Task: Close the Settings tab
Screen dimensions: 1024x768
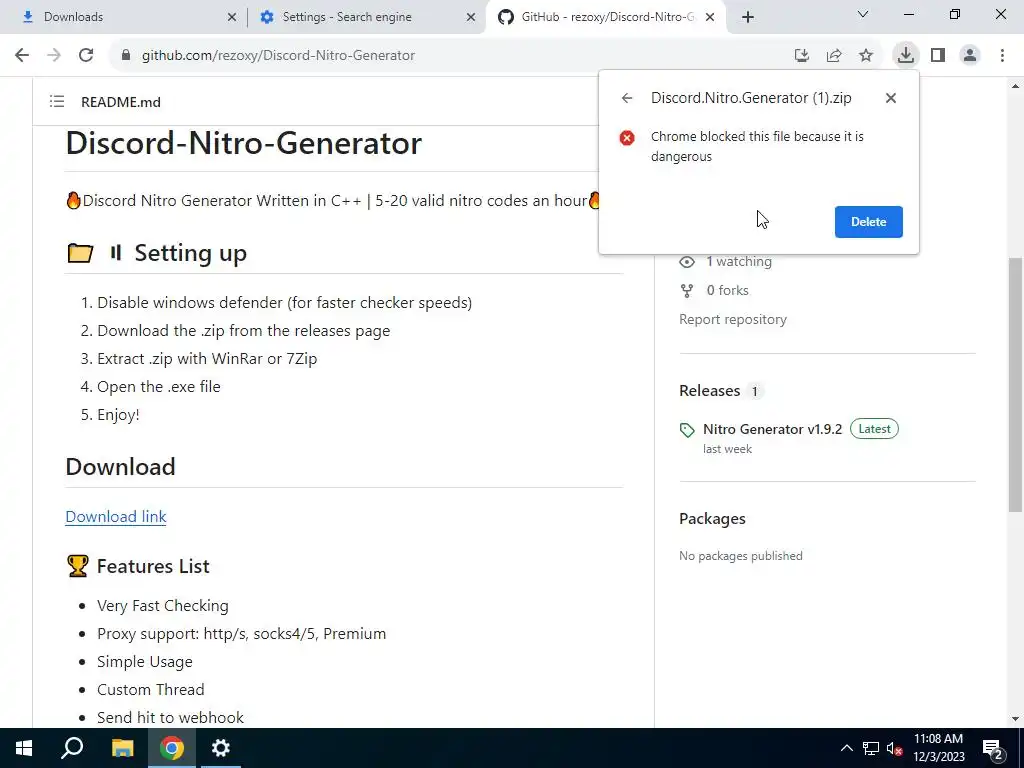Action: 471,17
